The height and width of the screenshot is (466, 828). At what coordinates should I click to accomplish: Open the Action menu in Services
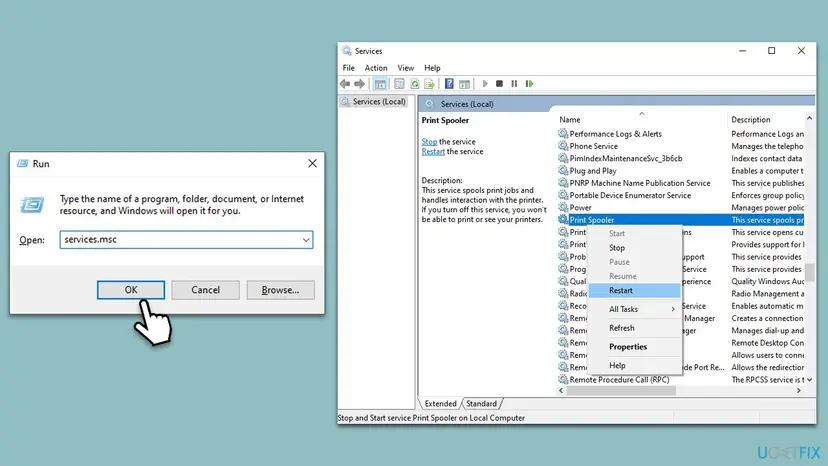click(x=375, y=68)
